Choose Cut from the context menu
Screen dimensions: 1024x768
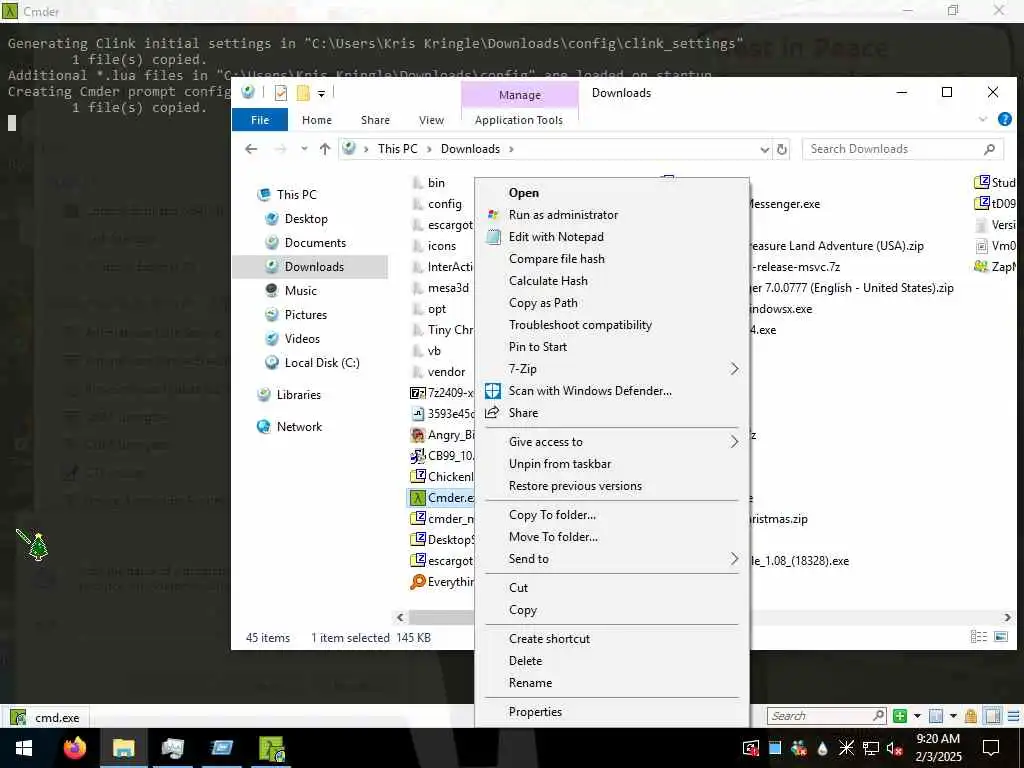point(518,588)
